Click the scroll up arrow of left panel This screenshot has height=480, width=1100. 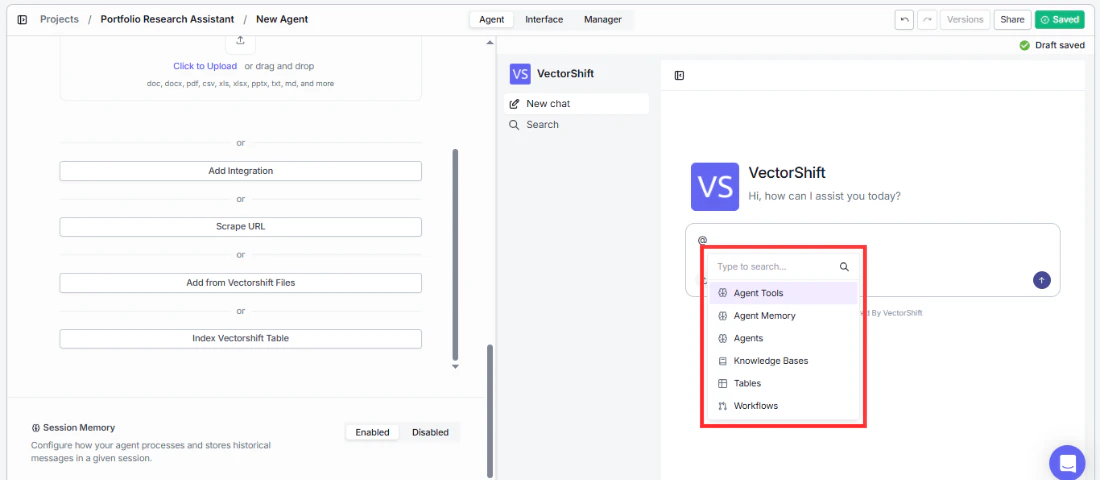[x=490, y=43]
